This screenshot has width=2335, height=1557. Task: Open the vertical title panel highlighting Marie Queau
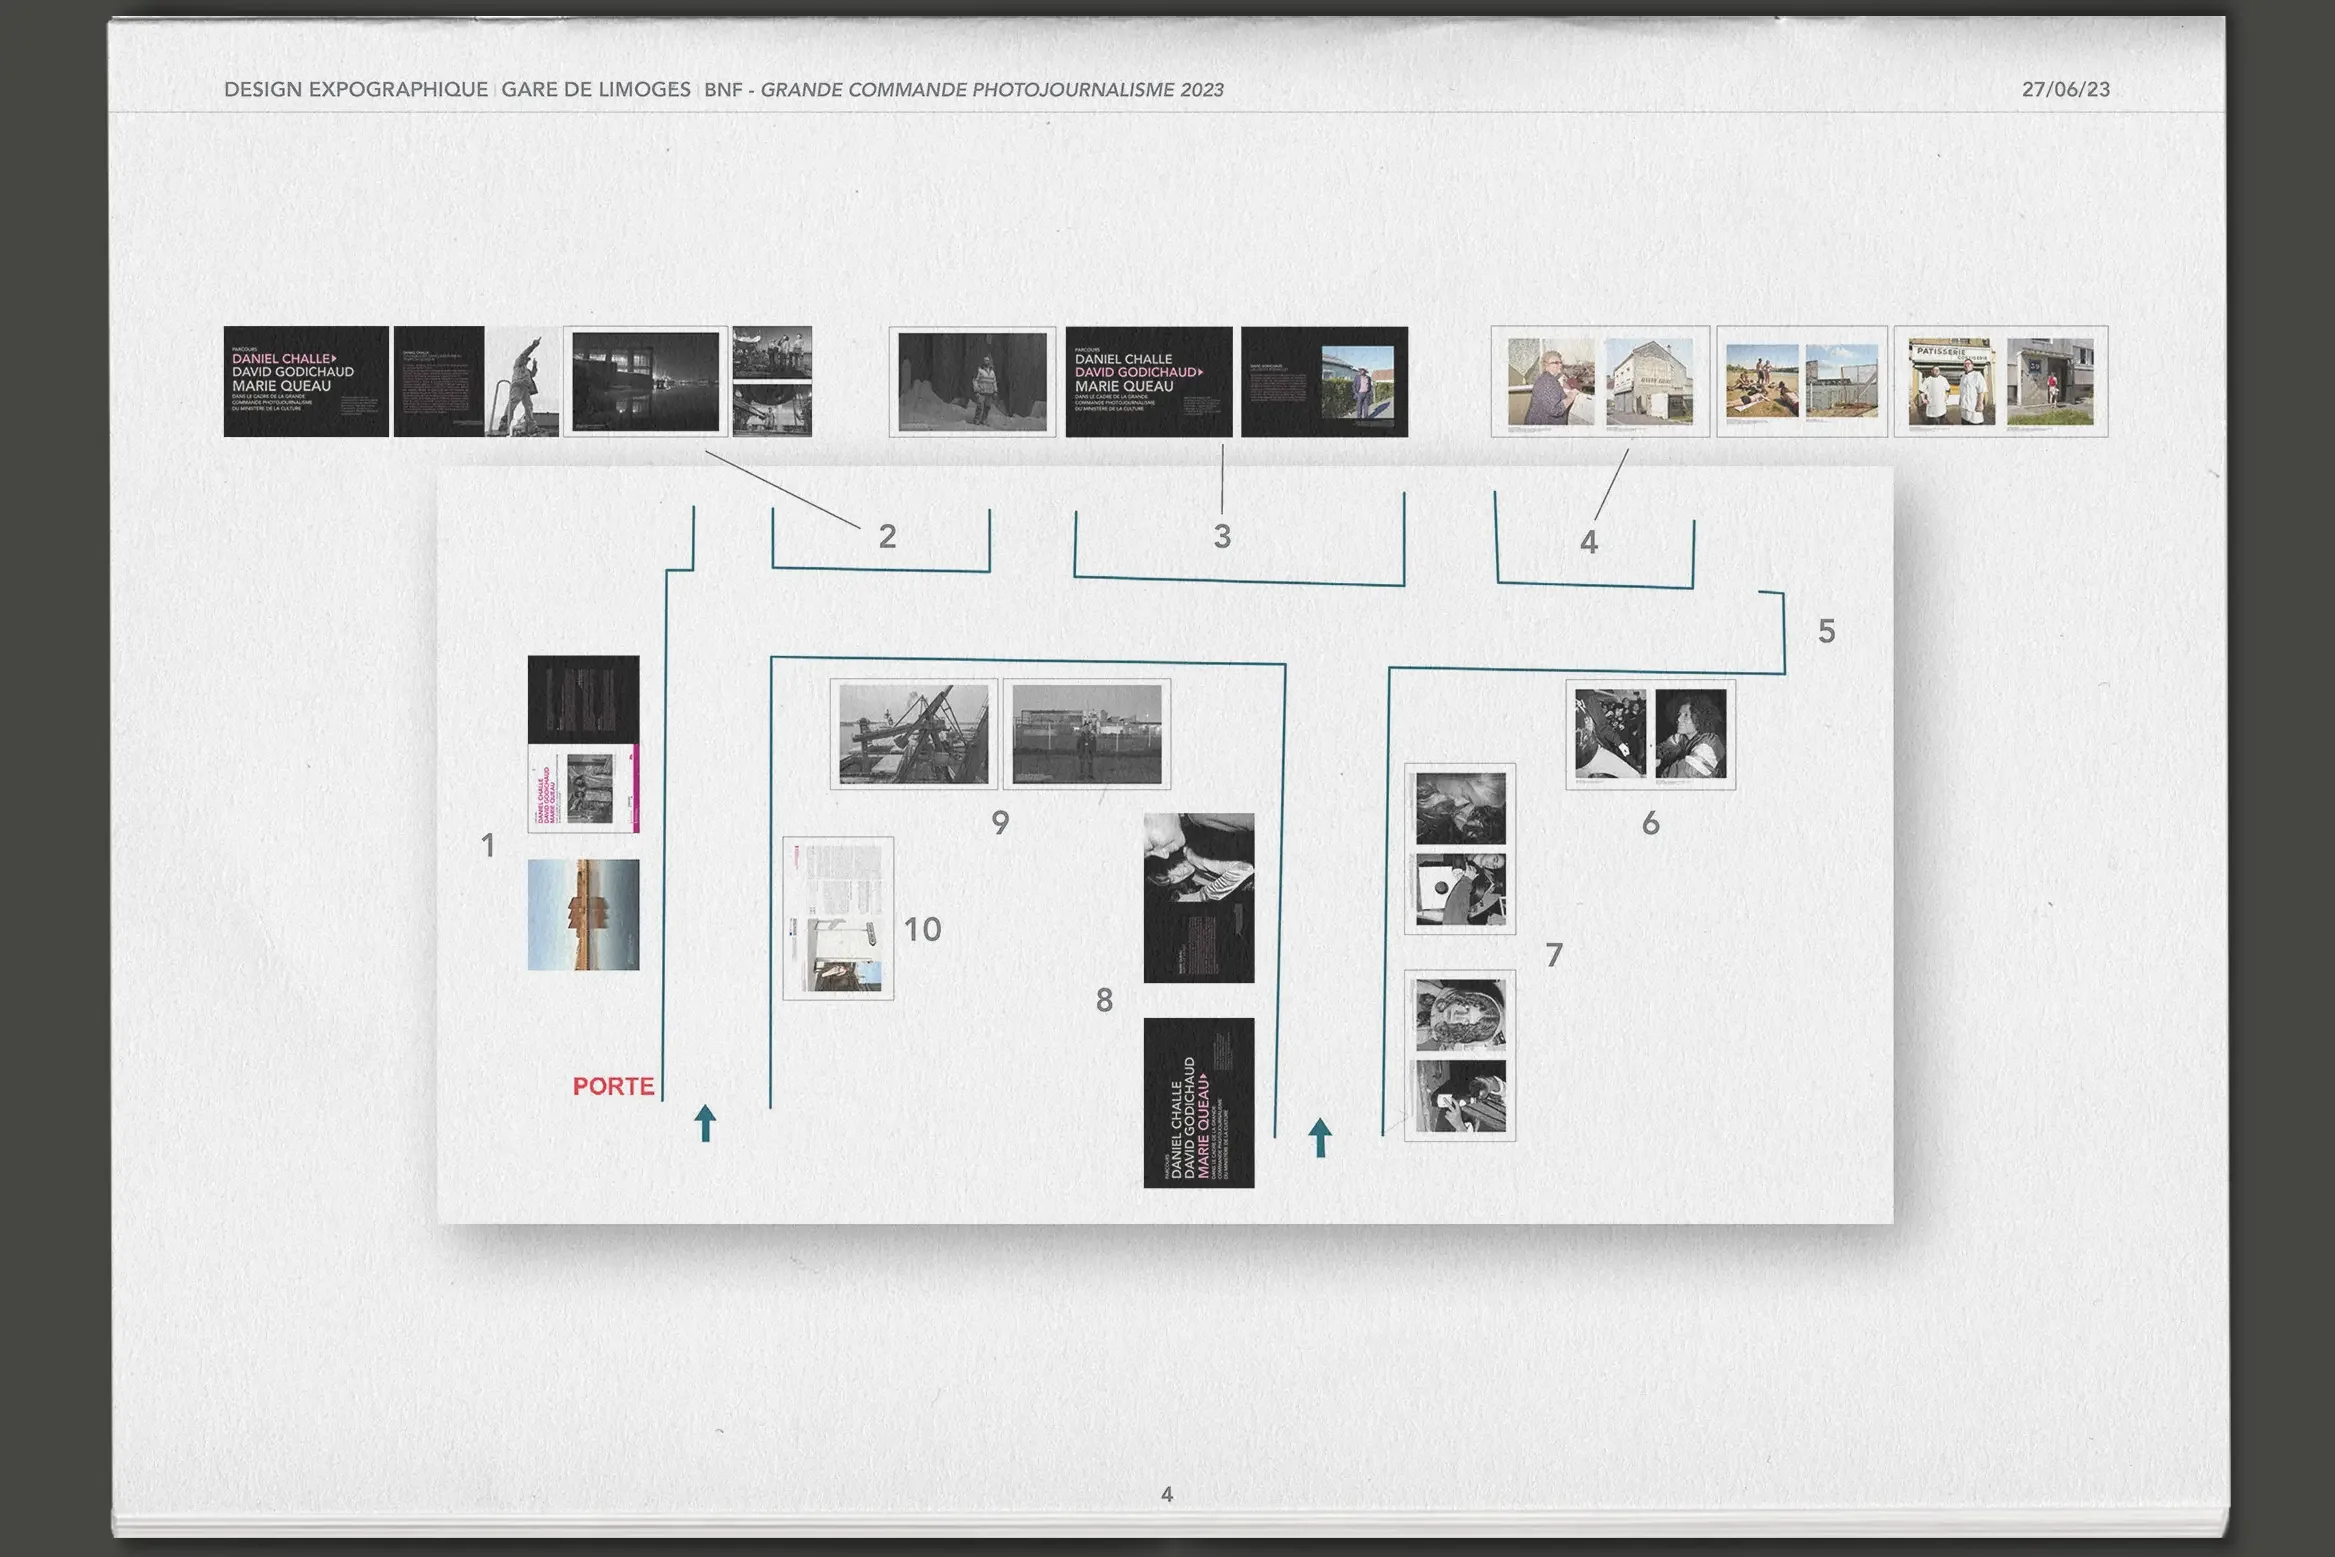point(1199,1103)
